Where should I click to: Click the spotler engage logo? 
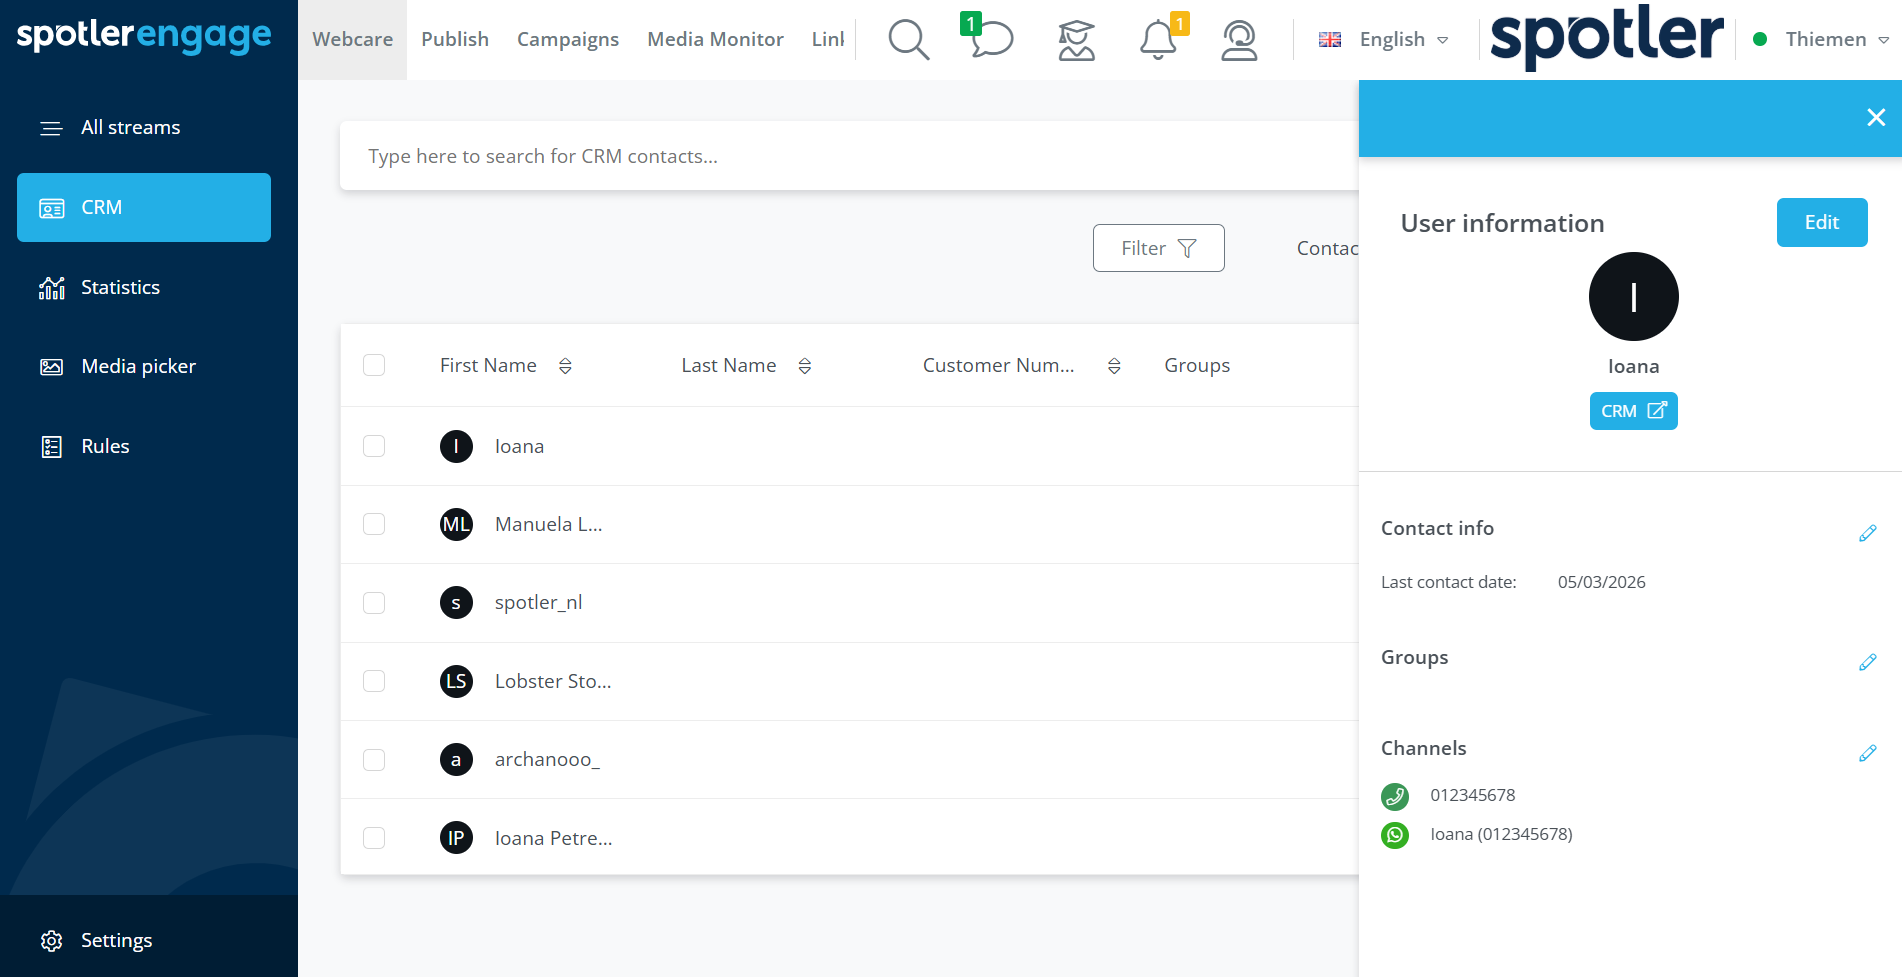144,36
